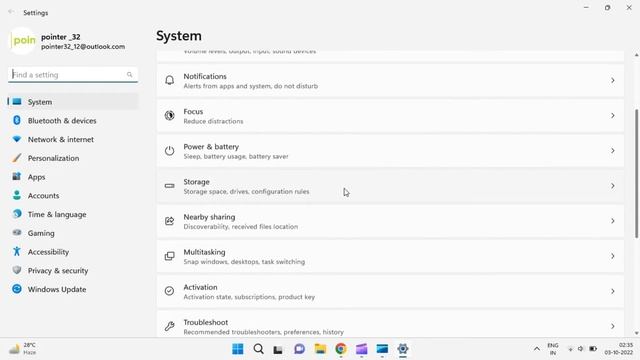640x360 pixels.
Task: Open Nearby sharing via its chevron
Action: click(613, 221)
